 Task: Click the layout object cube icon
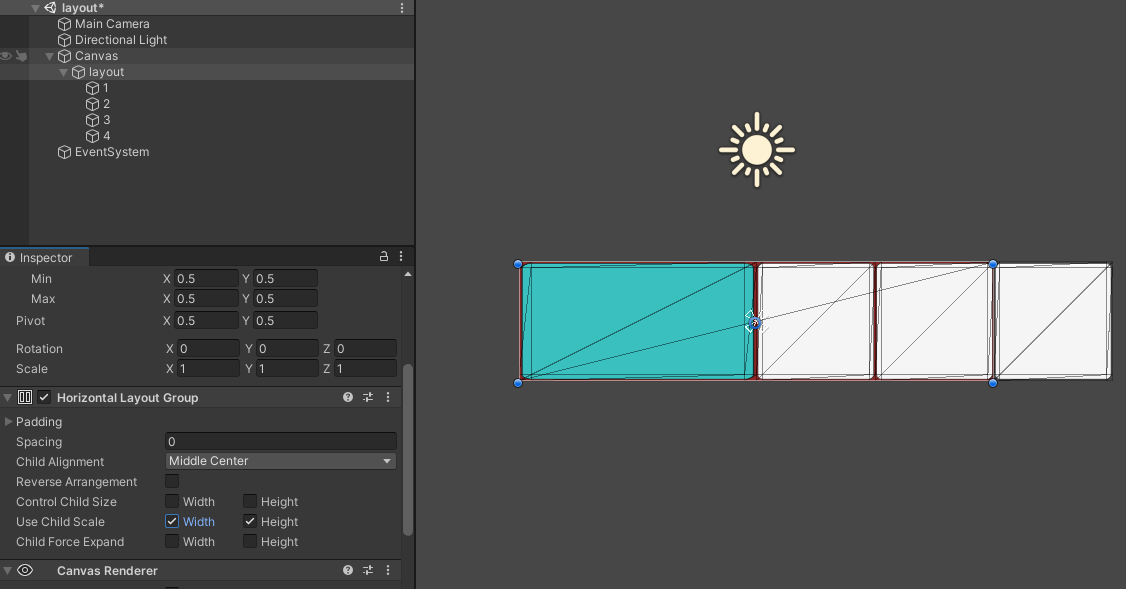pos(79,72)
